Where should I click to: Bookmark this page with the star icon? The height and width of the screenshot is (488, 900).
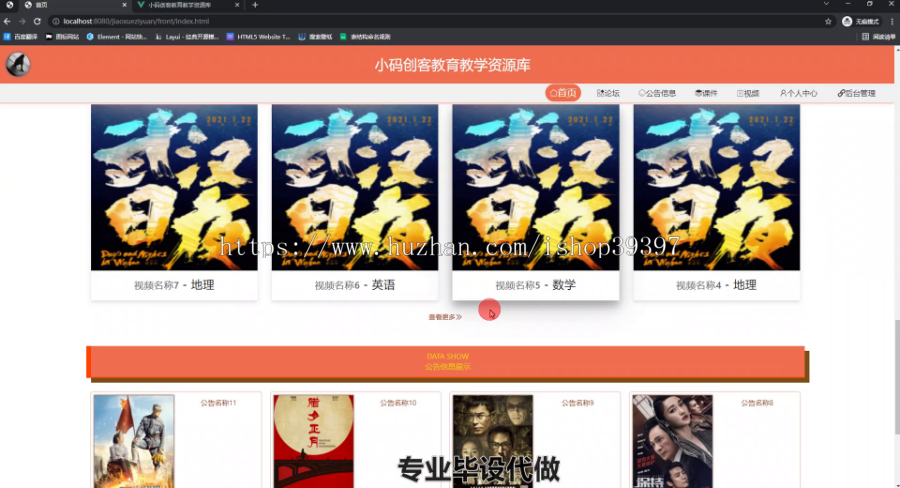tap(828, 21)
